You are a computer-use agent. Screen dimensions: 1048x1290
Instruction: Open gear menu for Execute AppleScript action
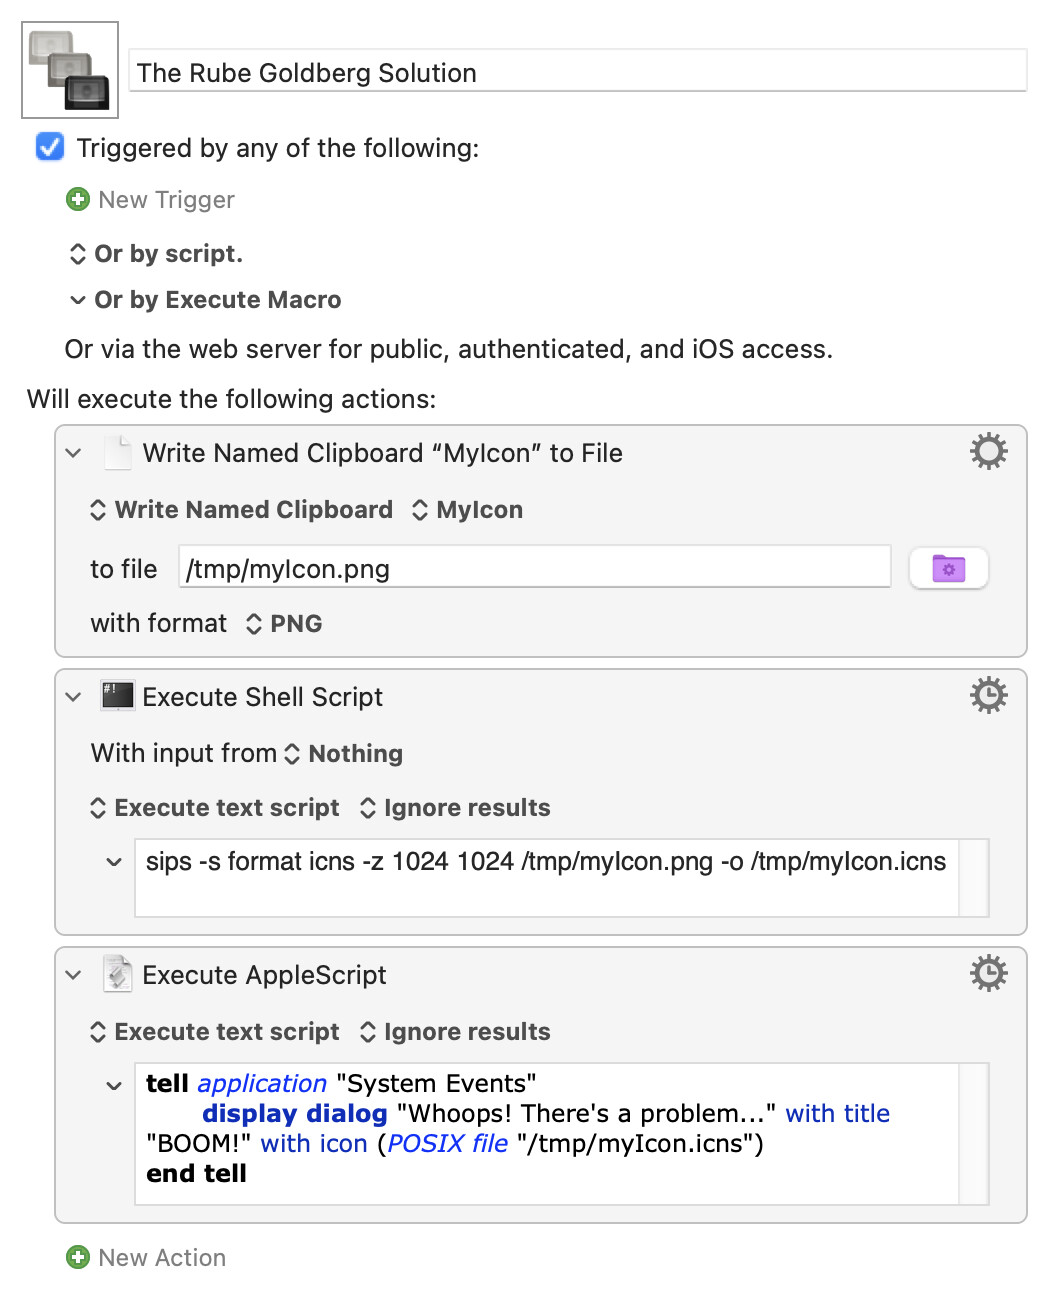click(988, 973)
